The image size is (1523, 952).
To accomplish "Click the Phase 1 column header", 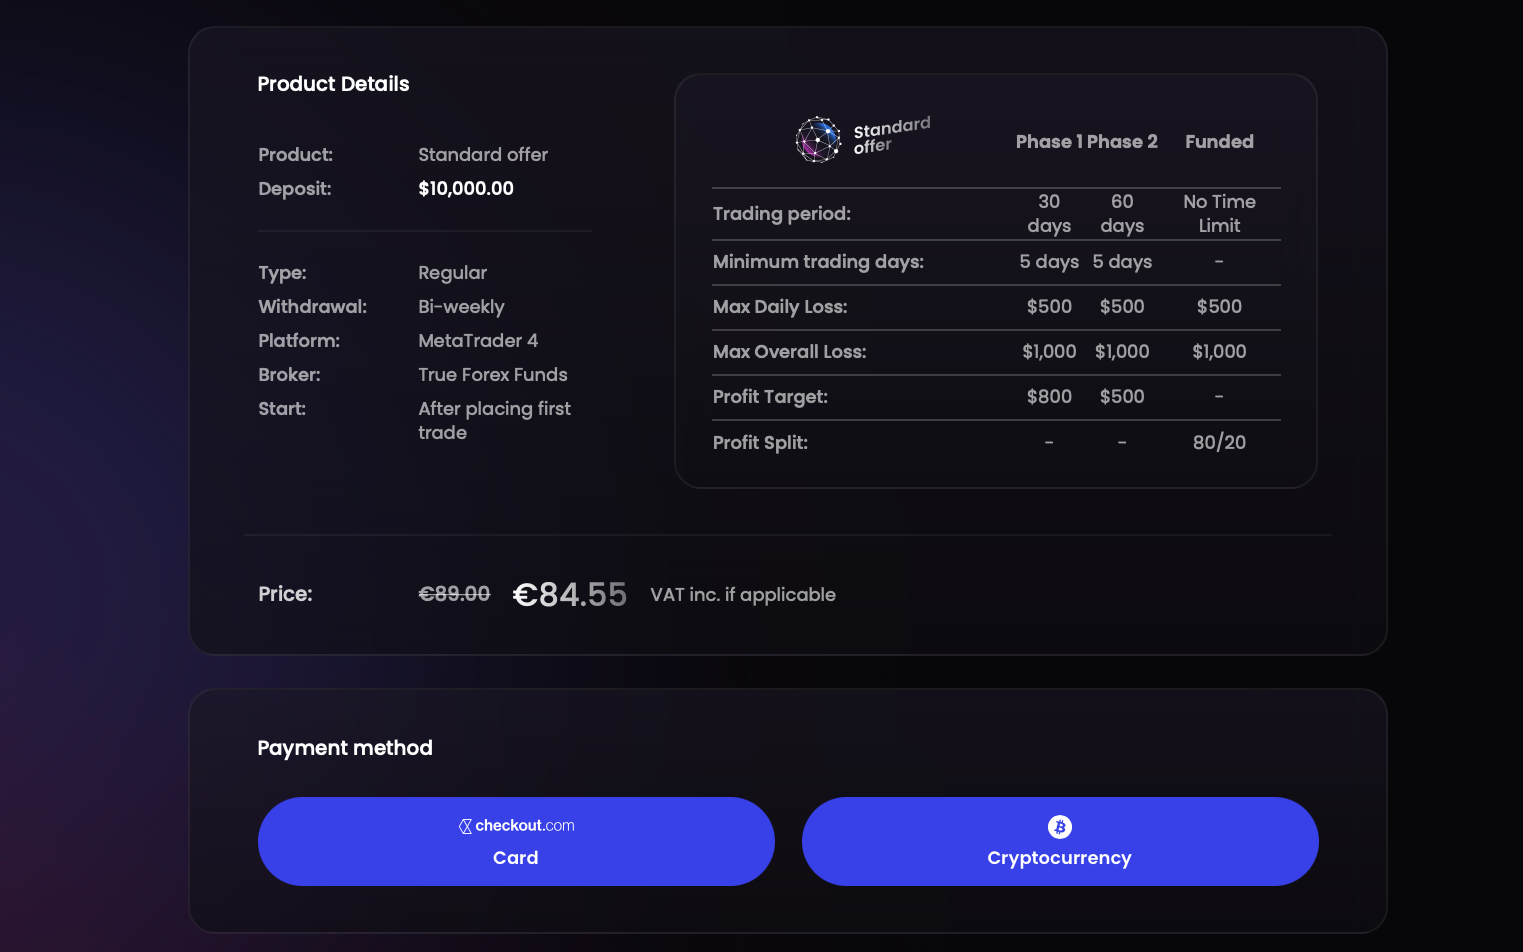I will tap(1049, 142).
